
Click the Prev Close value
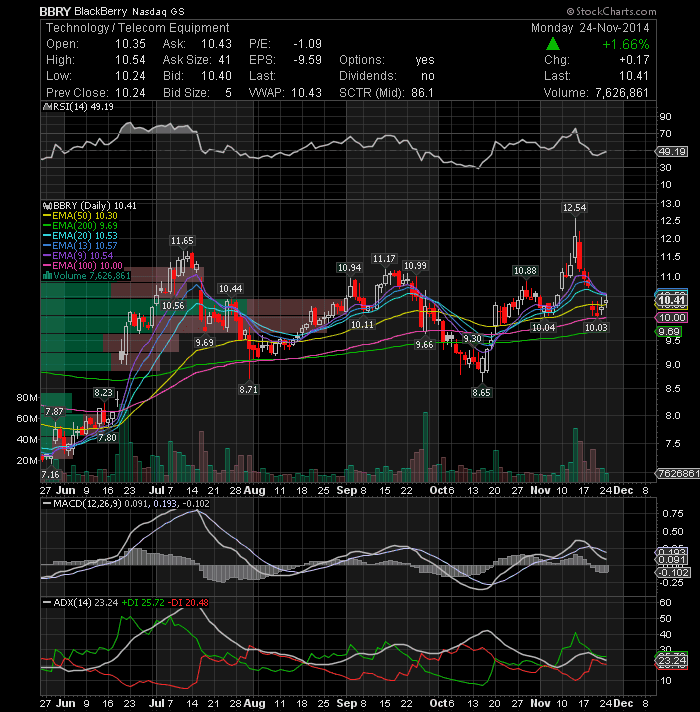pyautogui.click(x=130, y=93)
